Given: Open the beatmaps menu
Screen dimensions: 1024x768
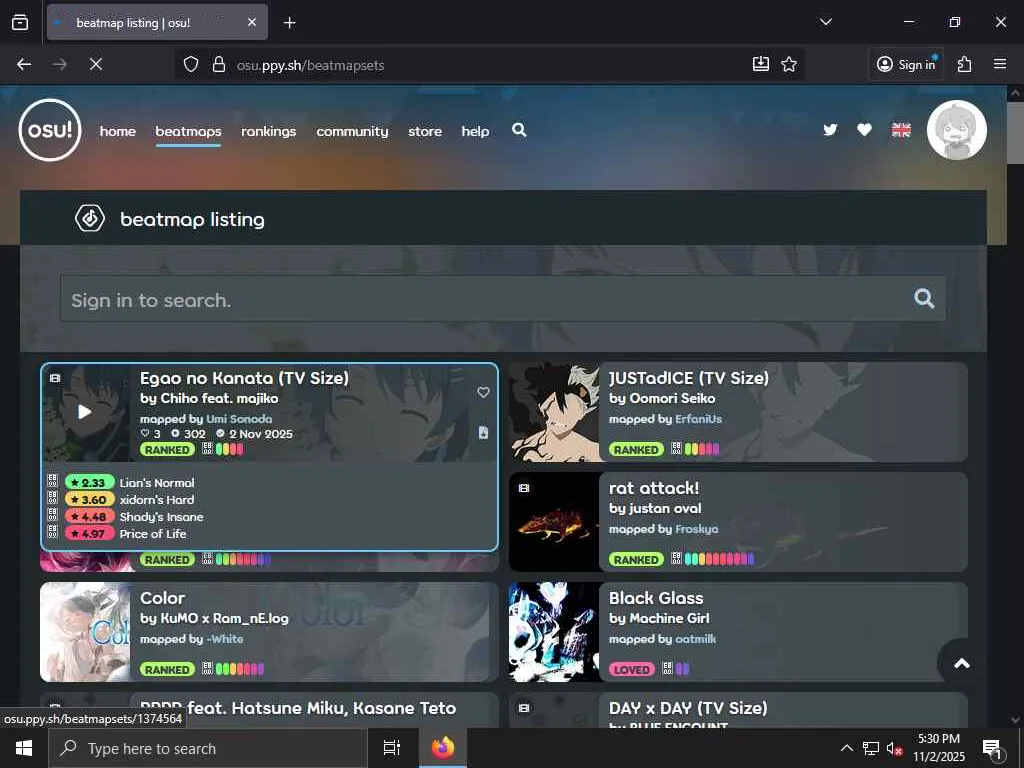Looking at the screenshot, I should [188, 131].
